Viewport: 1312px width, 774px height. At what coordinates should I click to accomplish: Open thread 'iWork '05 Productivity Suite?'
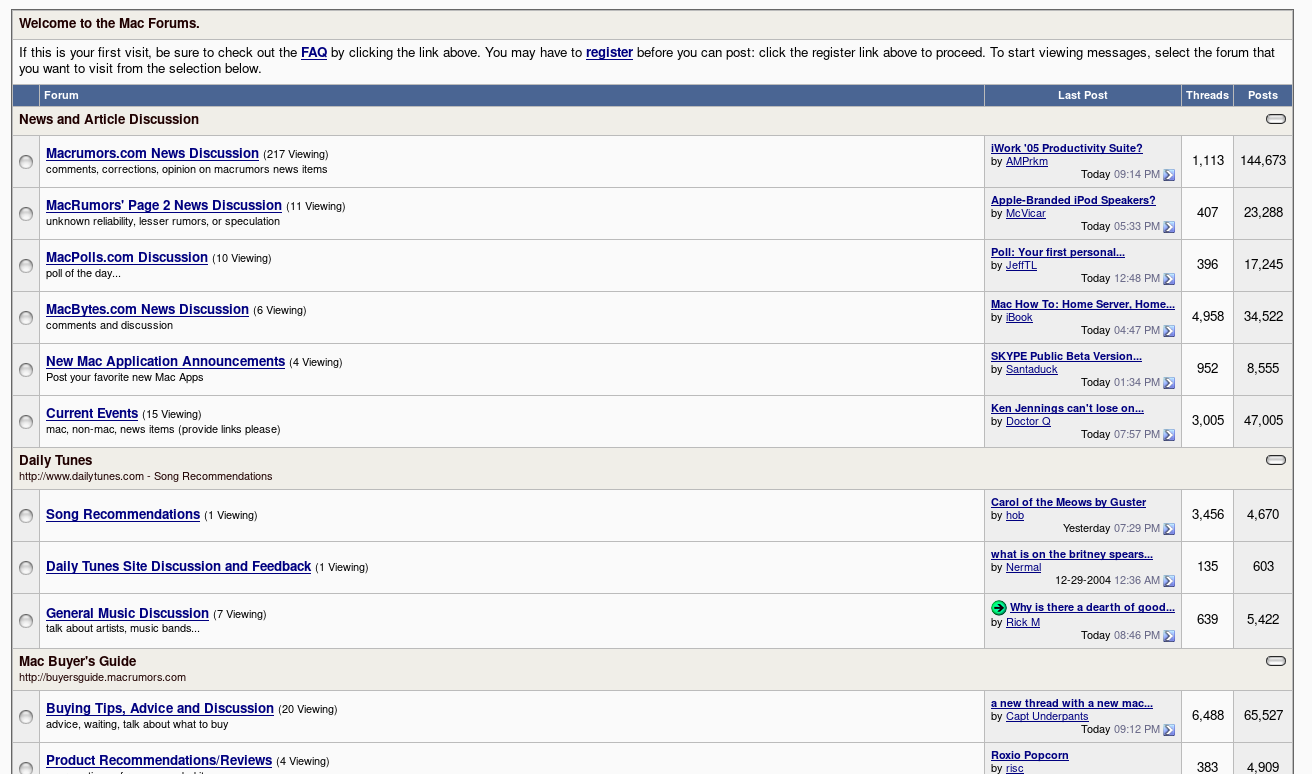click(x=1066, y=148)
